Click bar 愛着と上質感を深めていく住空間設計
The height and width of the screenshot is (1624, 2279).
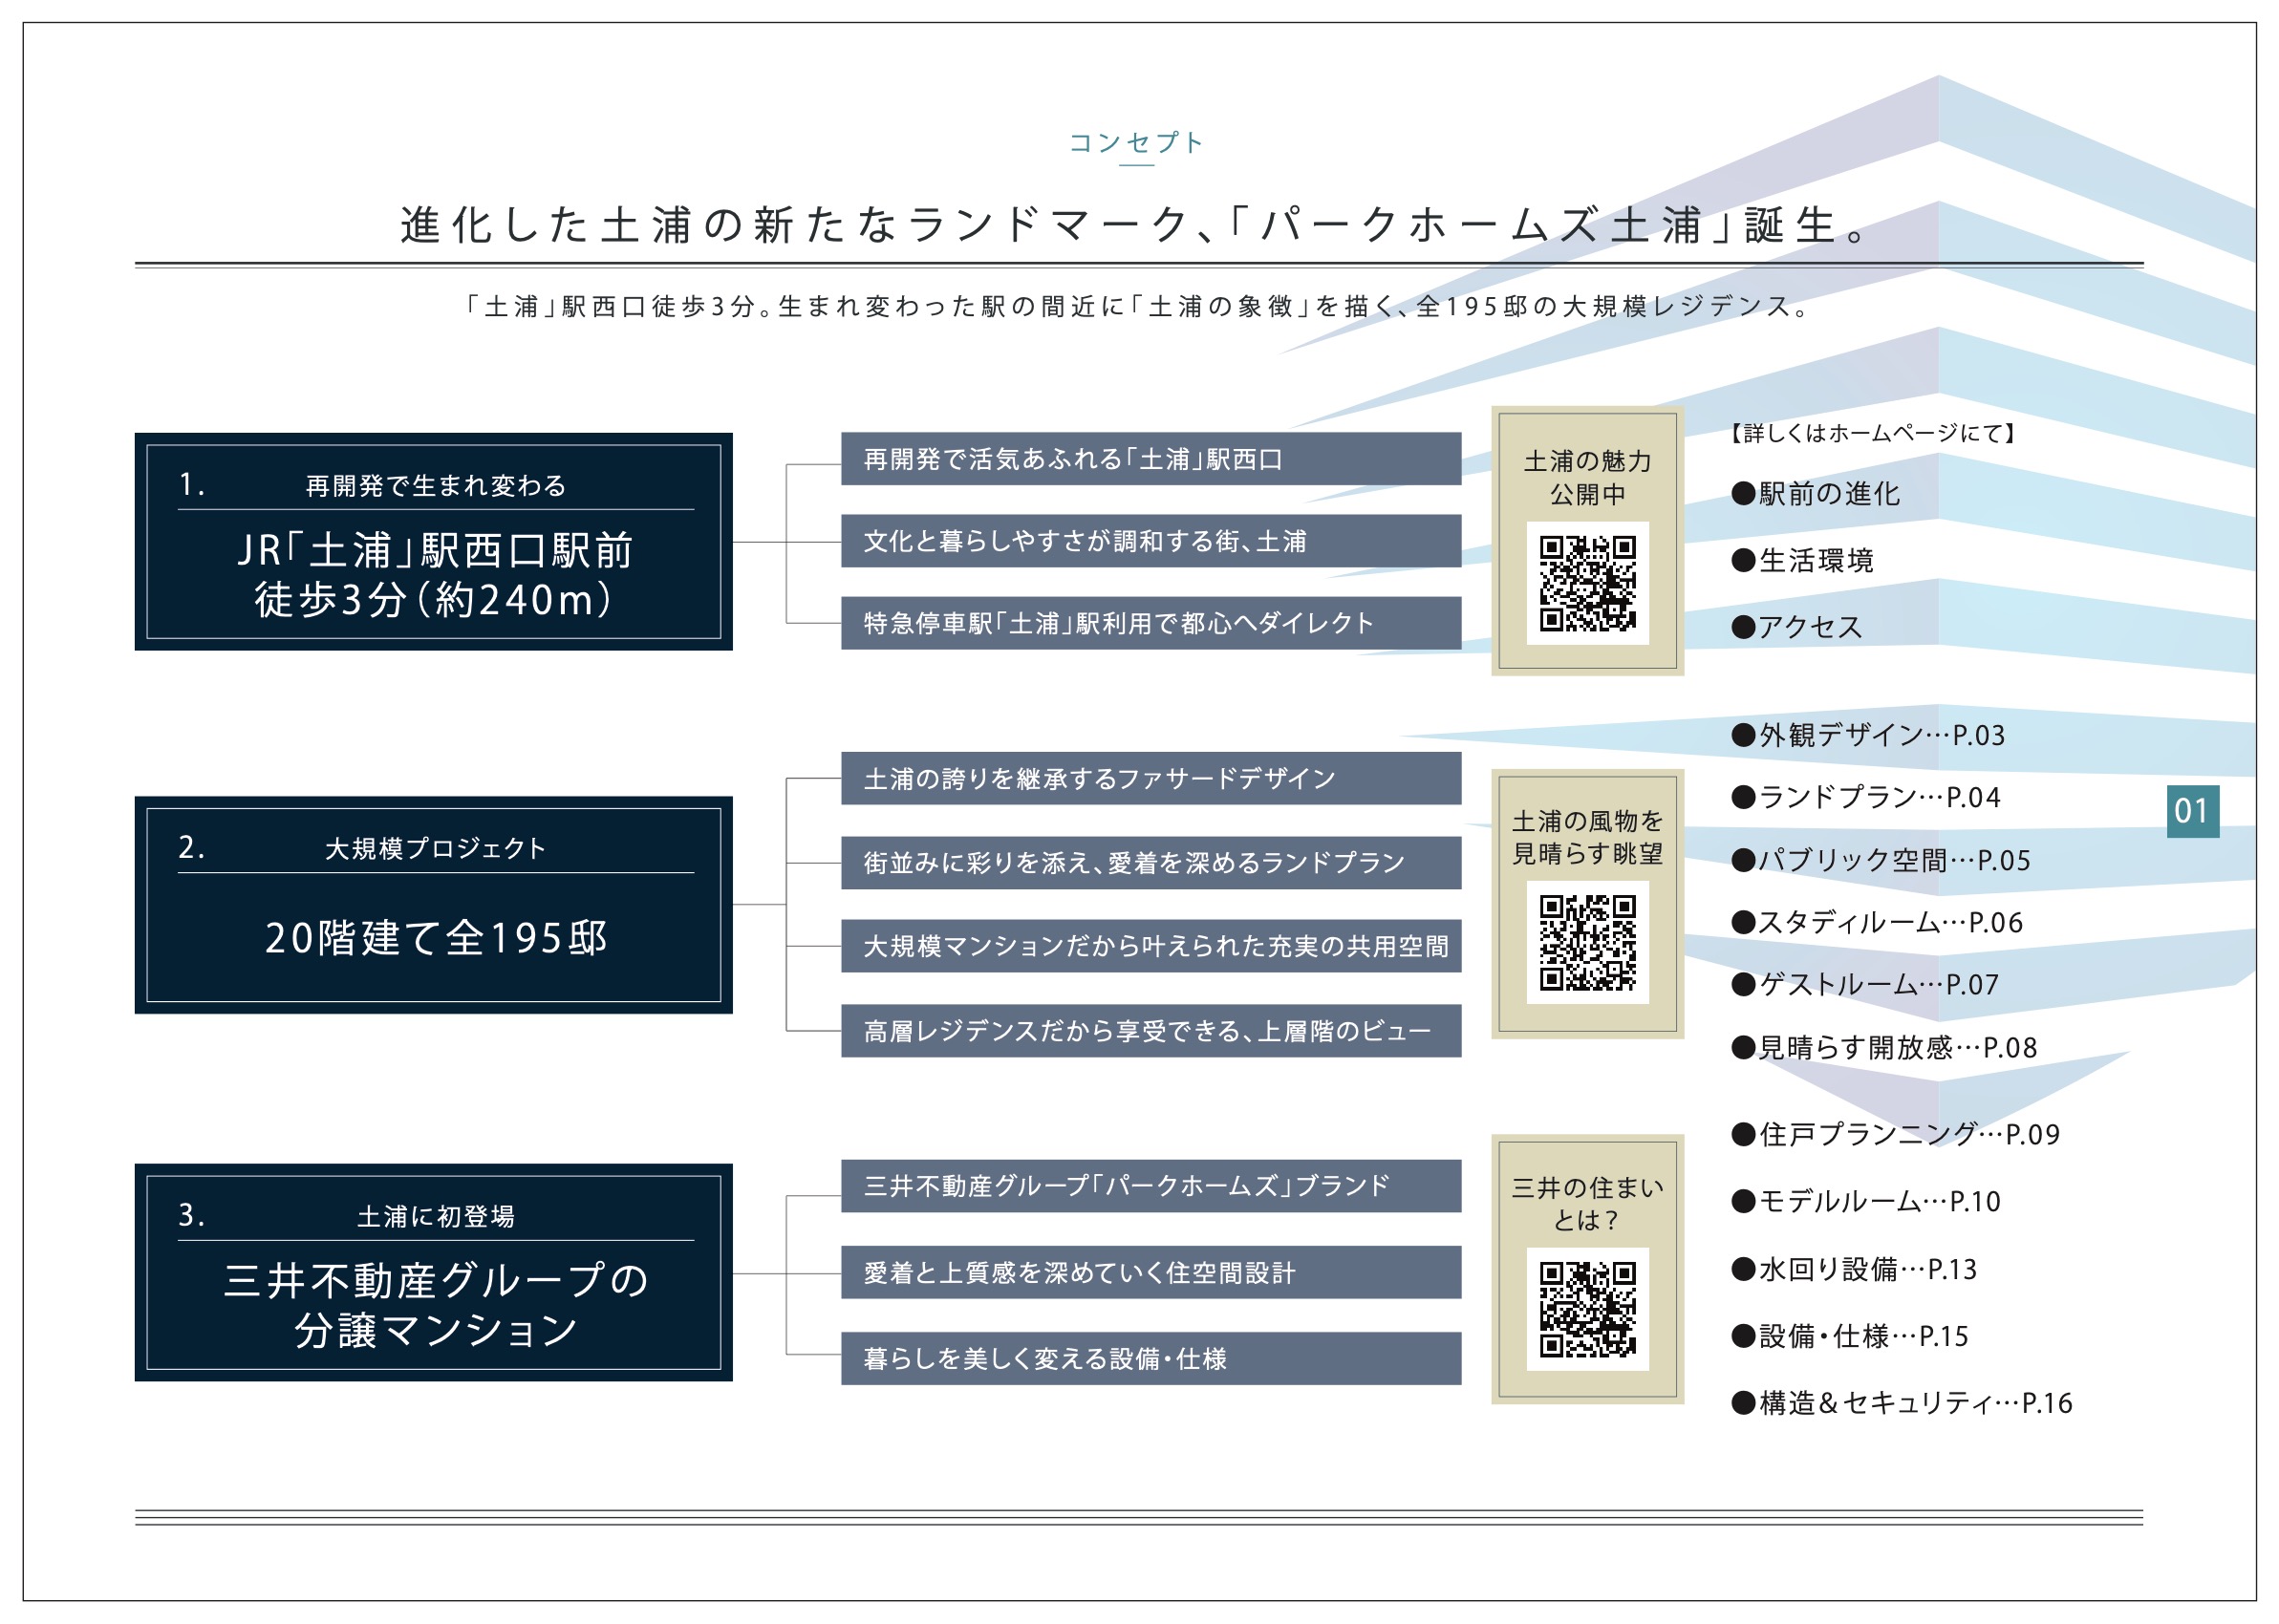click(1151, 1272)
